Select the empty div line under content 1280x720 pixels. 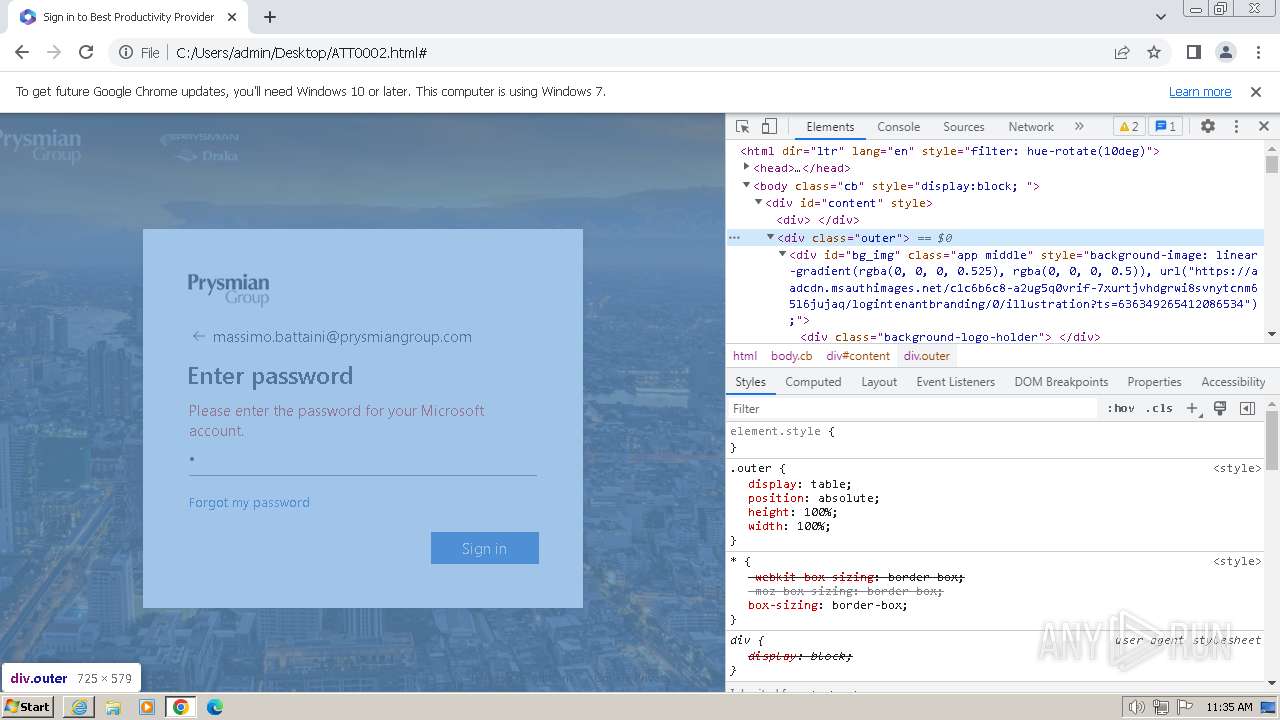click(818, 220)
